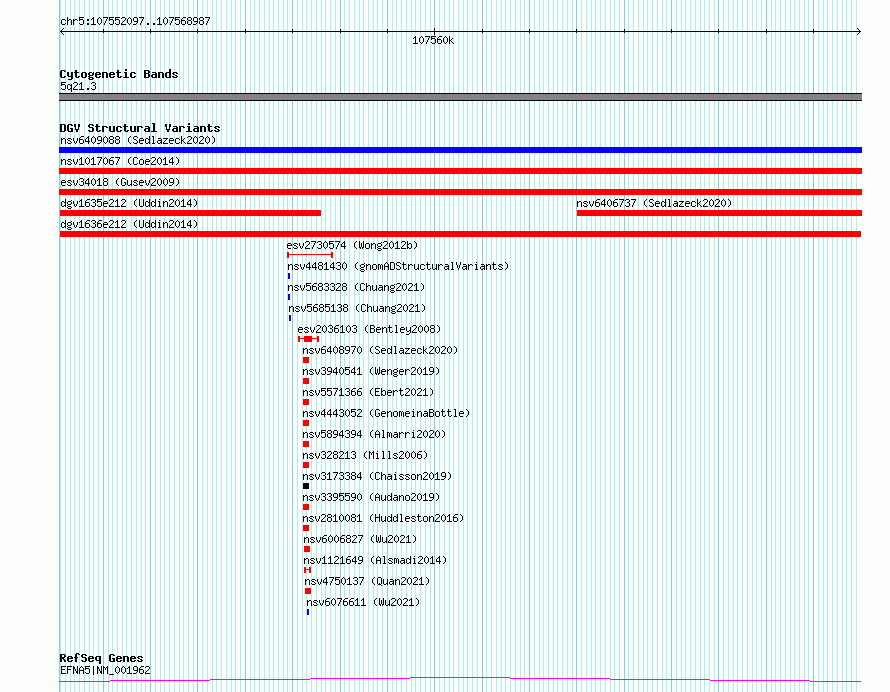Select nsv328213 (Mills2006) label
Image resolution: width=890 pixels, height=692 pixels.
point(365,455)
